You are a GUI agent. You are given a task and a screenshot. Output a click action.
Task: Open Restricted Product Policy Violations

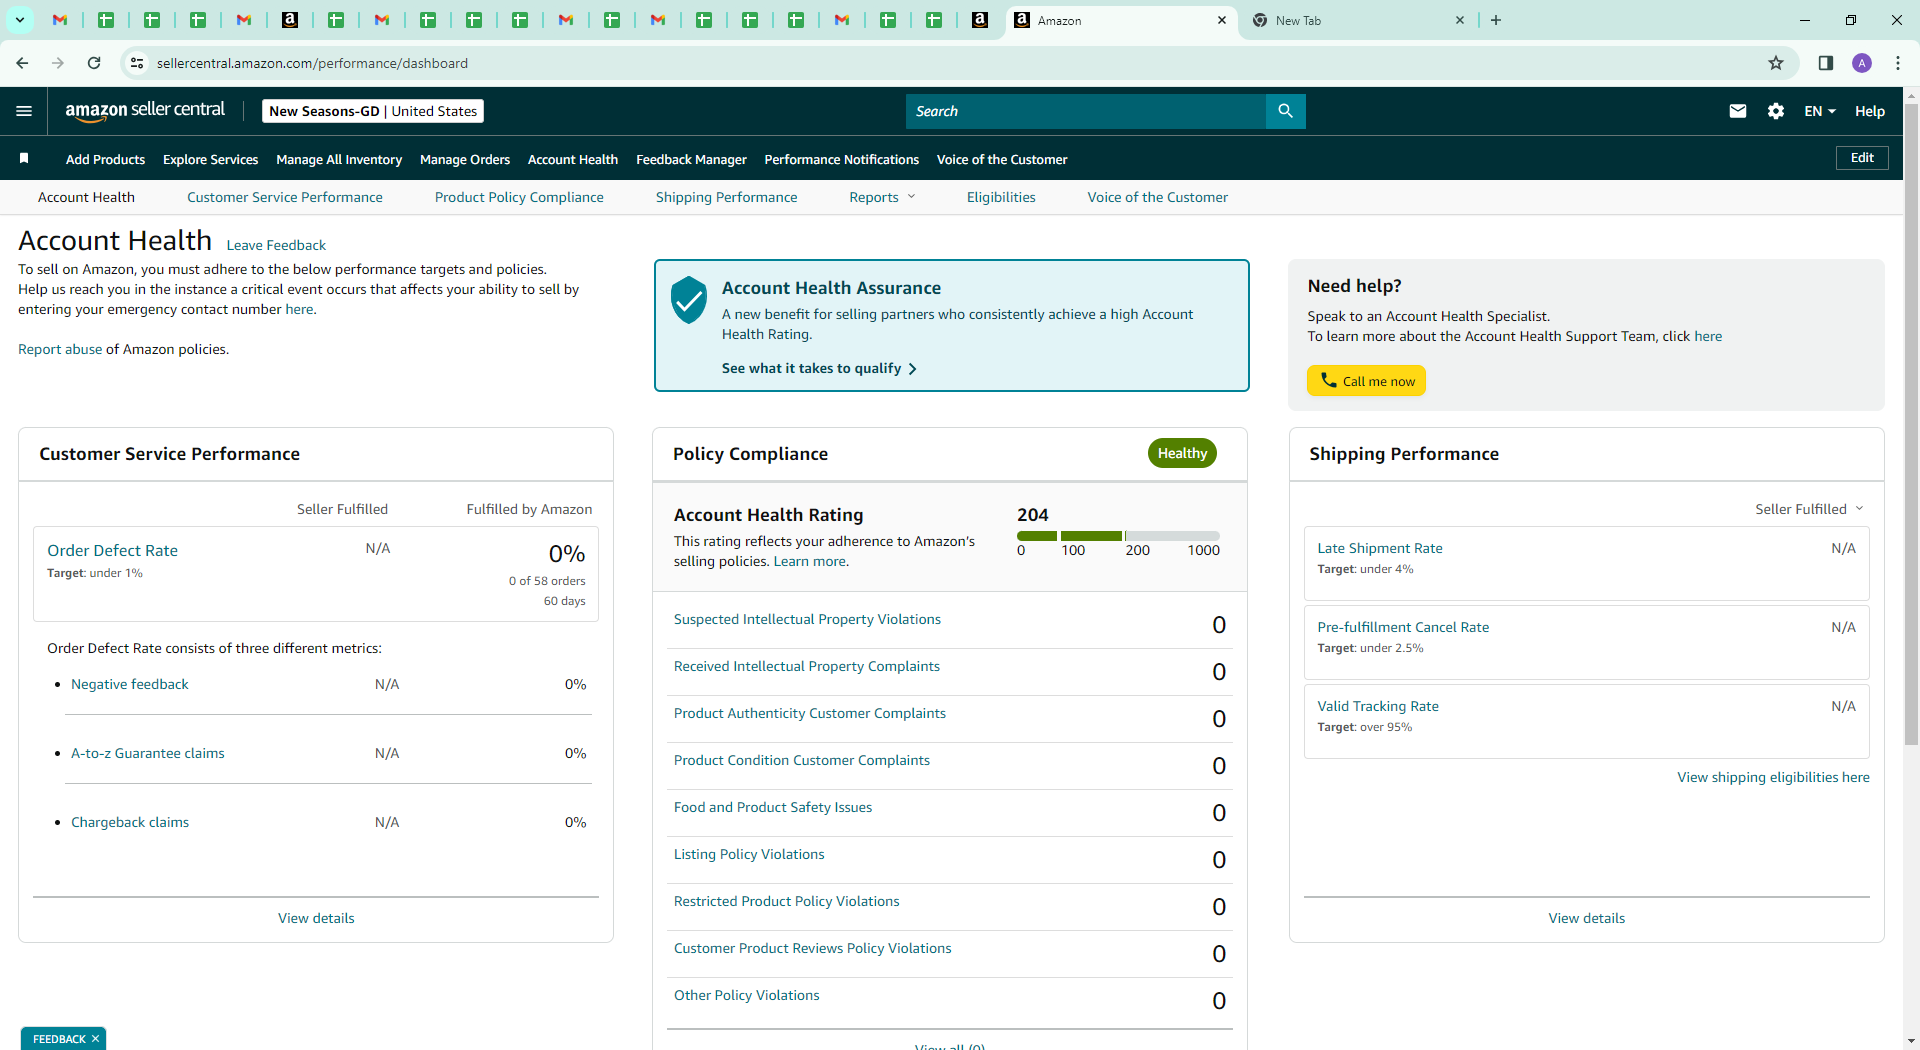point(787,901)
